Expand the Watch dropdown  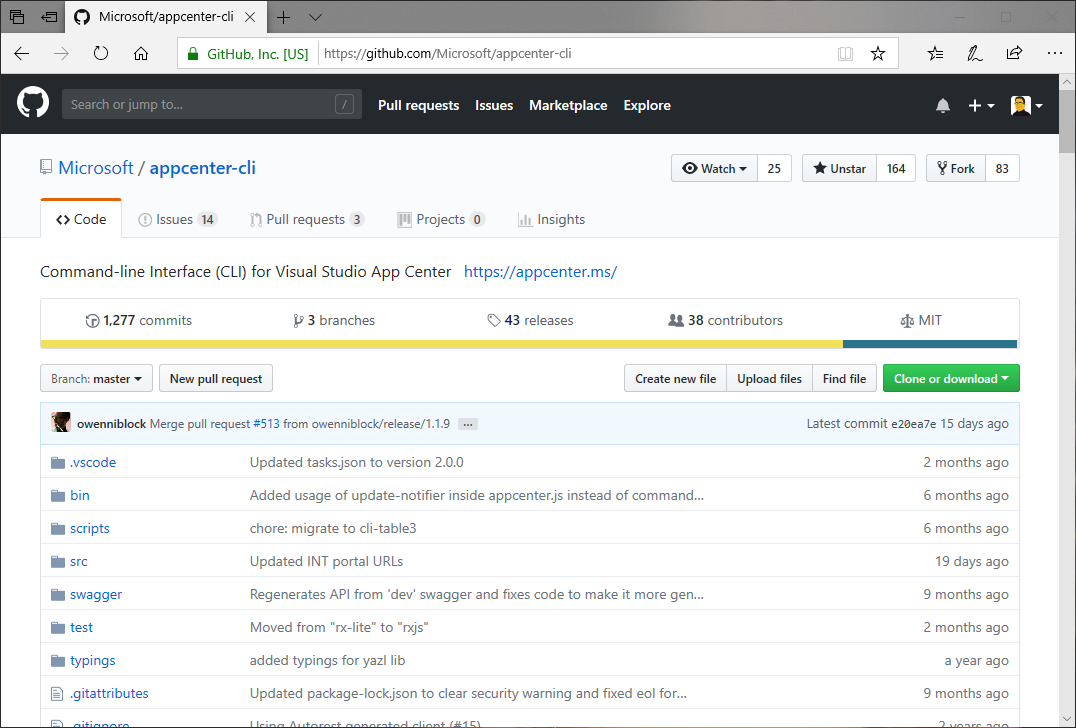pos(714,169)
